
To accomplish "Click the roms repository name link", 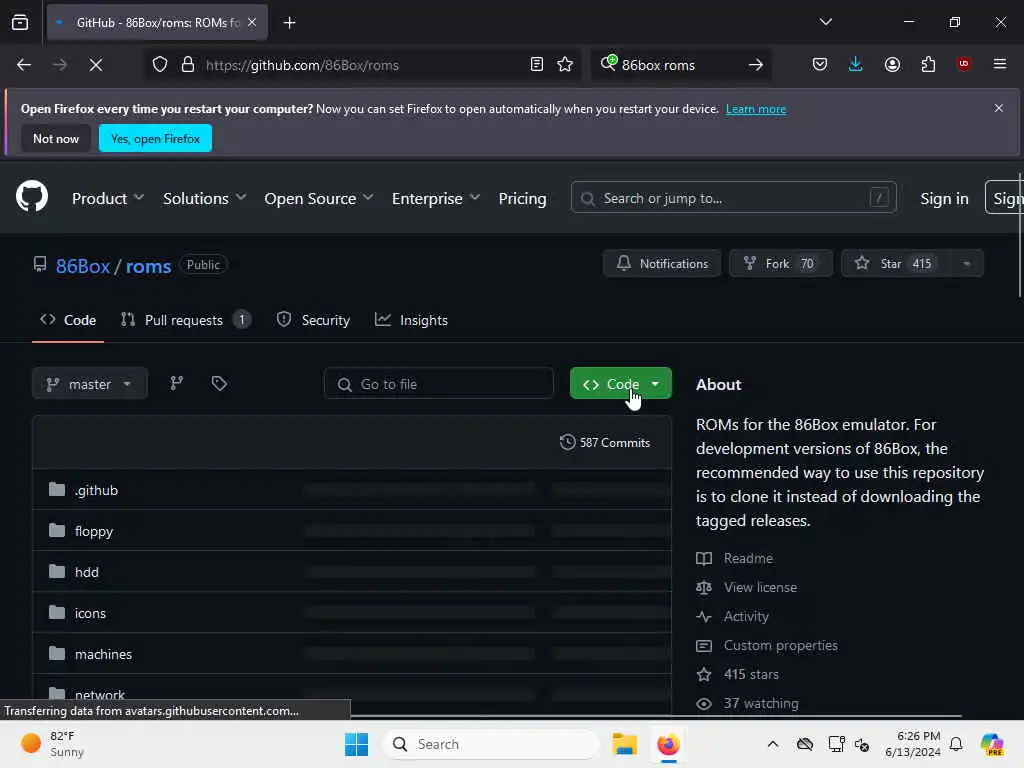I will coord(148,266).
